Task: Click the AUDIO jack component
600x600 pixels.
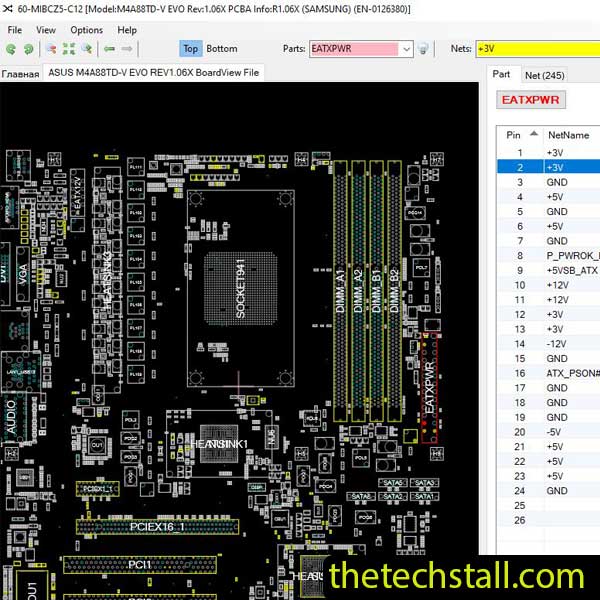Action: 13,417
